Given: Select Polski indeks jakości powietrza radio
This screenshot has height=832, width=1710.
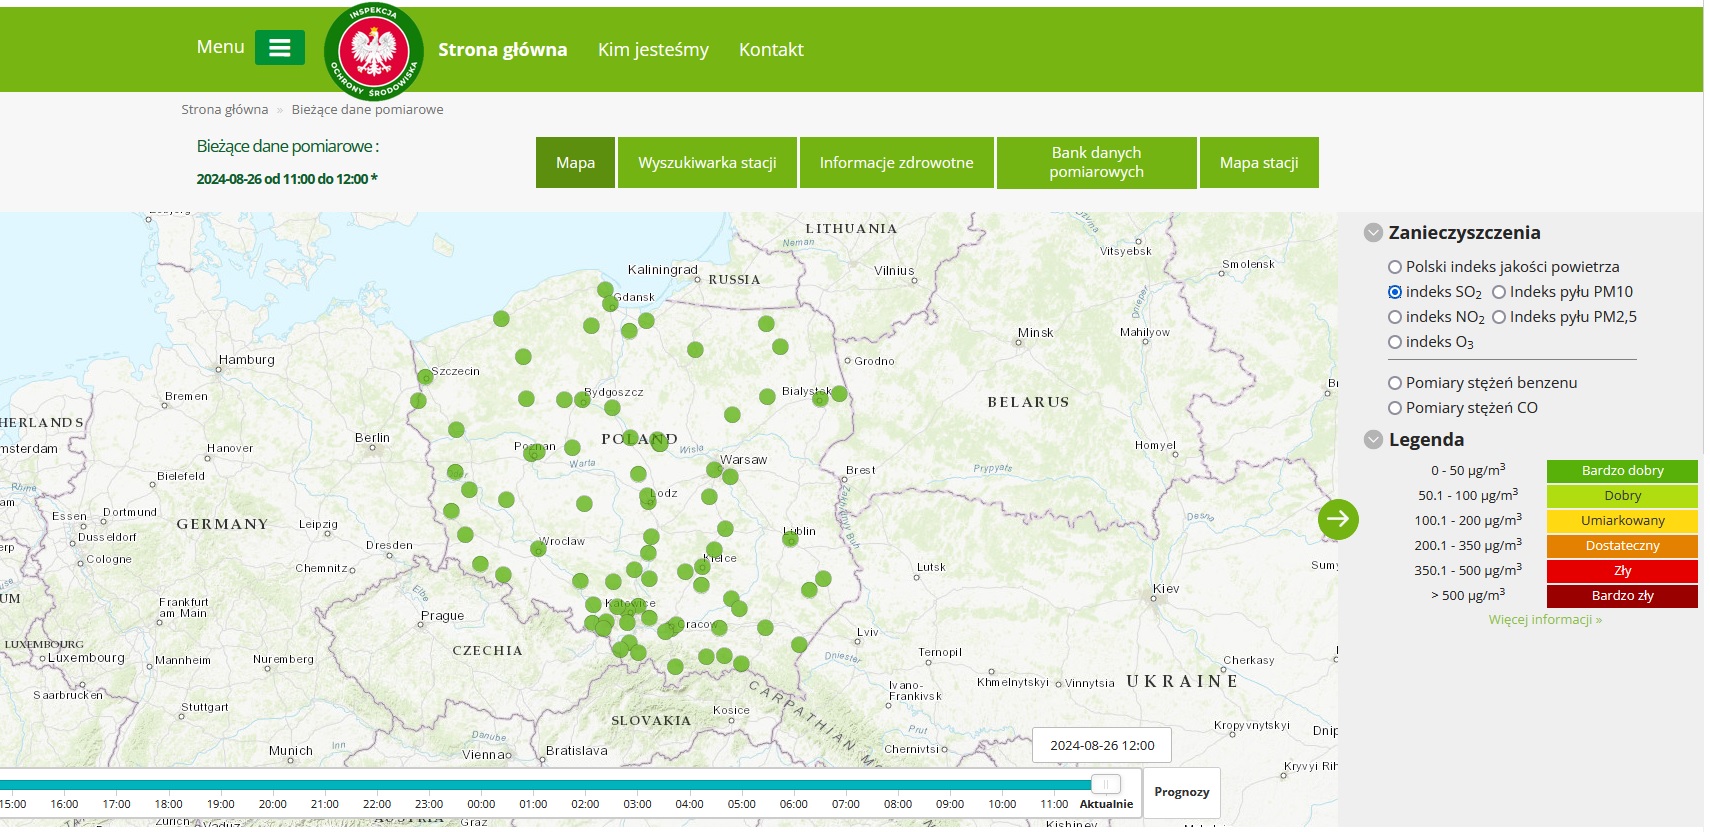Looking at the screenshot, I should click(x=1395, y=267).
